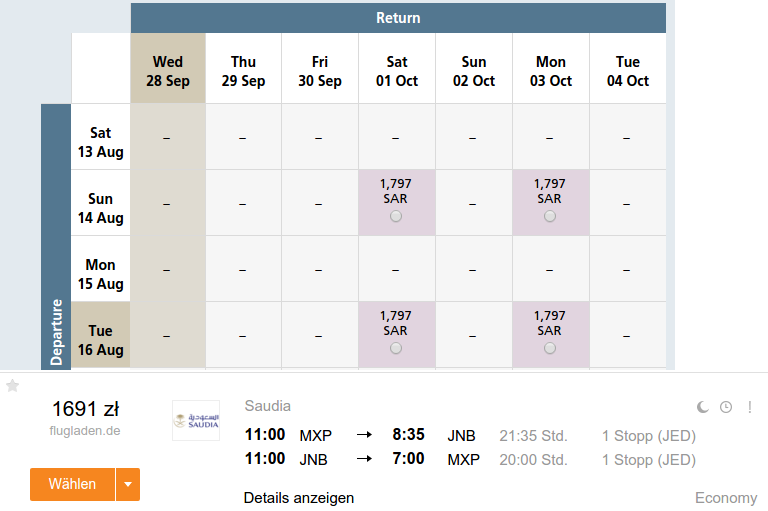
Task: Click the clock duration icon
Action: tap(726, 407)
